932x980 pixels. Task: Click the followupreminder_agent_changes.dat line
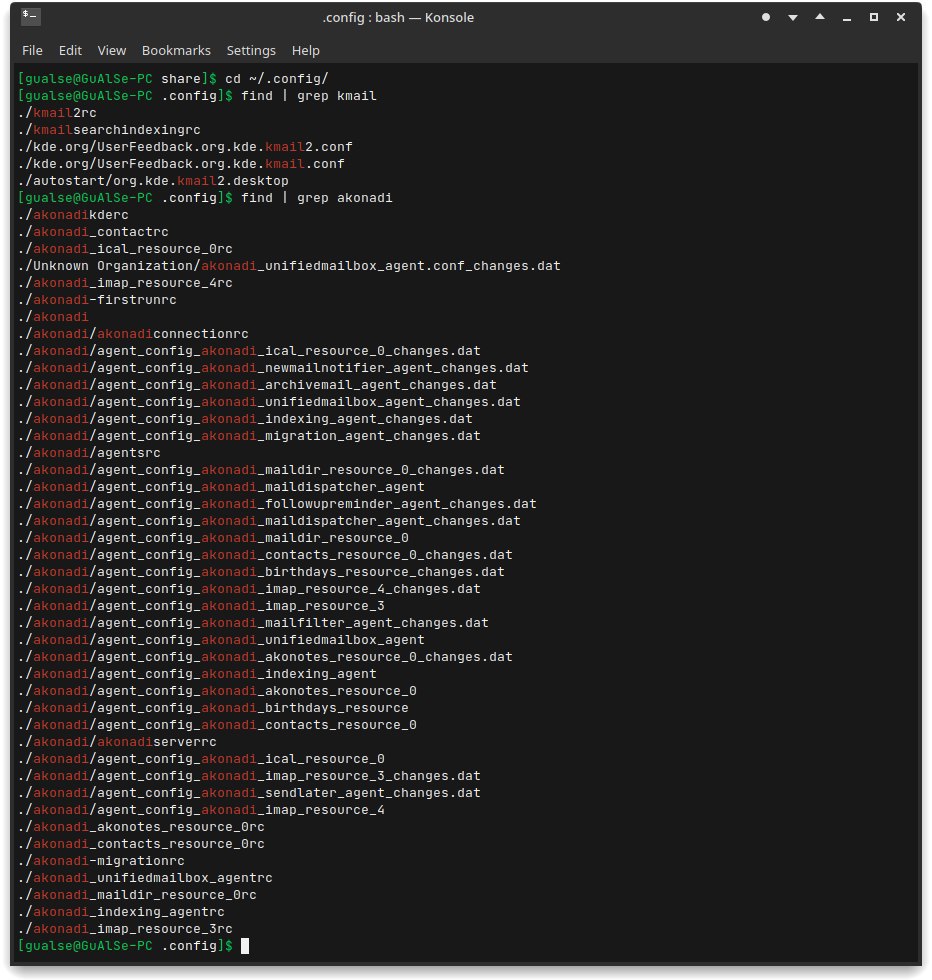tap(278, 504)
